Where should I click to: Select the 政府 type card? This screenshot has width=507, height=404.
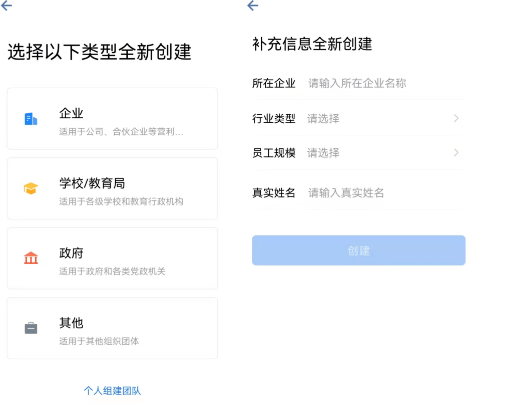point(112,258)
